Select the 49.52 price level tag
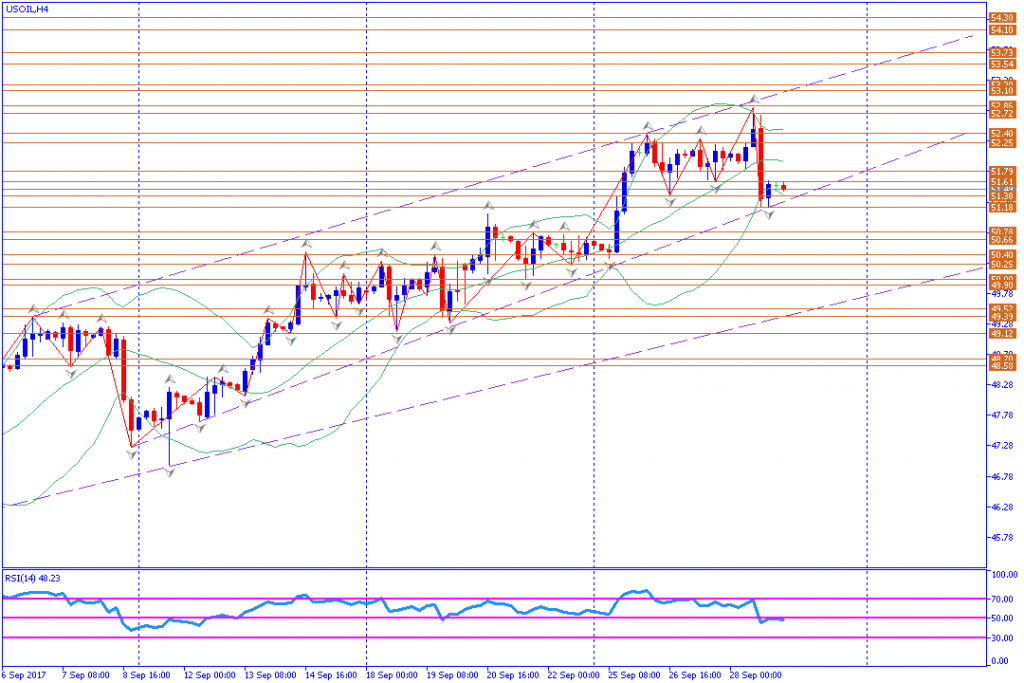The width and height of the screenshot is (1024, 683). (1002, 308)
